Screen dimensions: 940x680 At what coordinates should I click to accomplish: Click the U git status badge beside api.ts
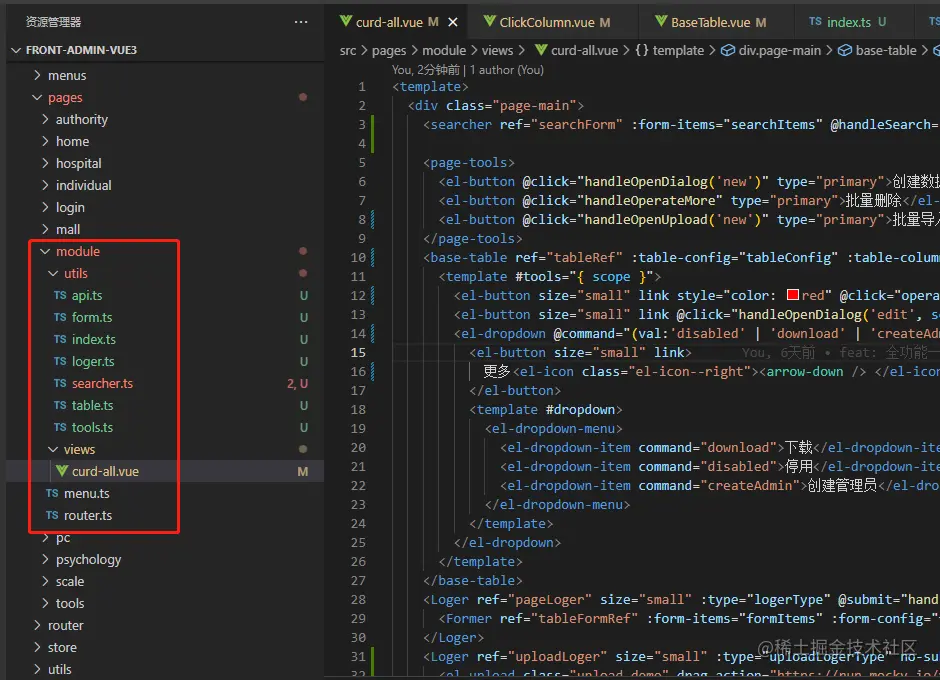click(303, 295)
